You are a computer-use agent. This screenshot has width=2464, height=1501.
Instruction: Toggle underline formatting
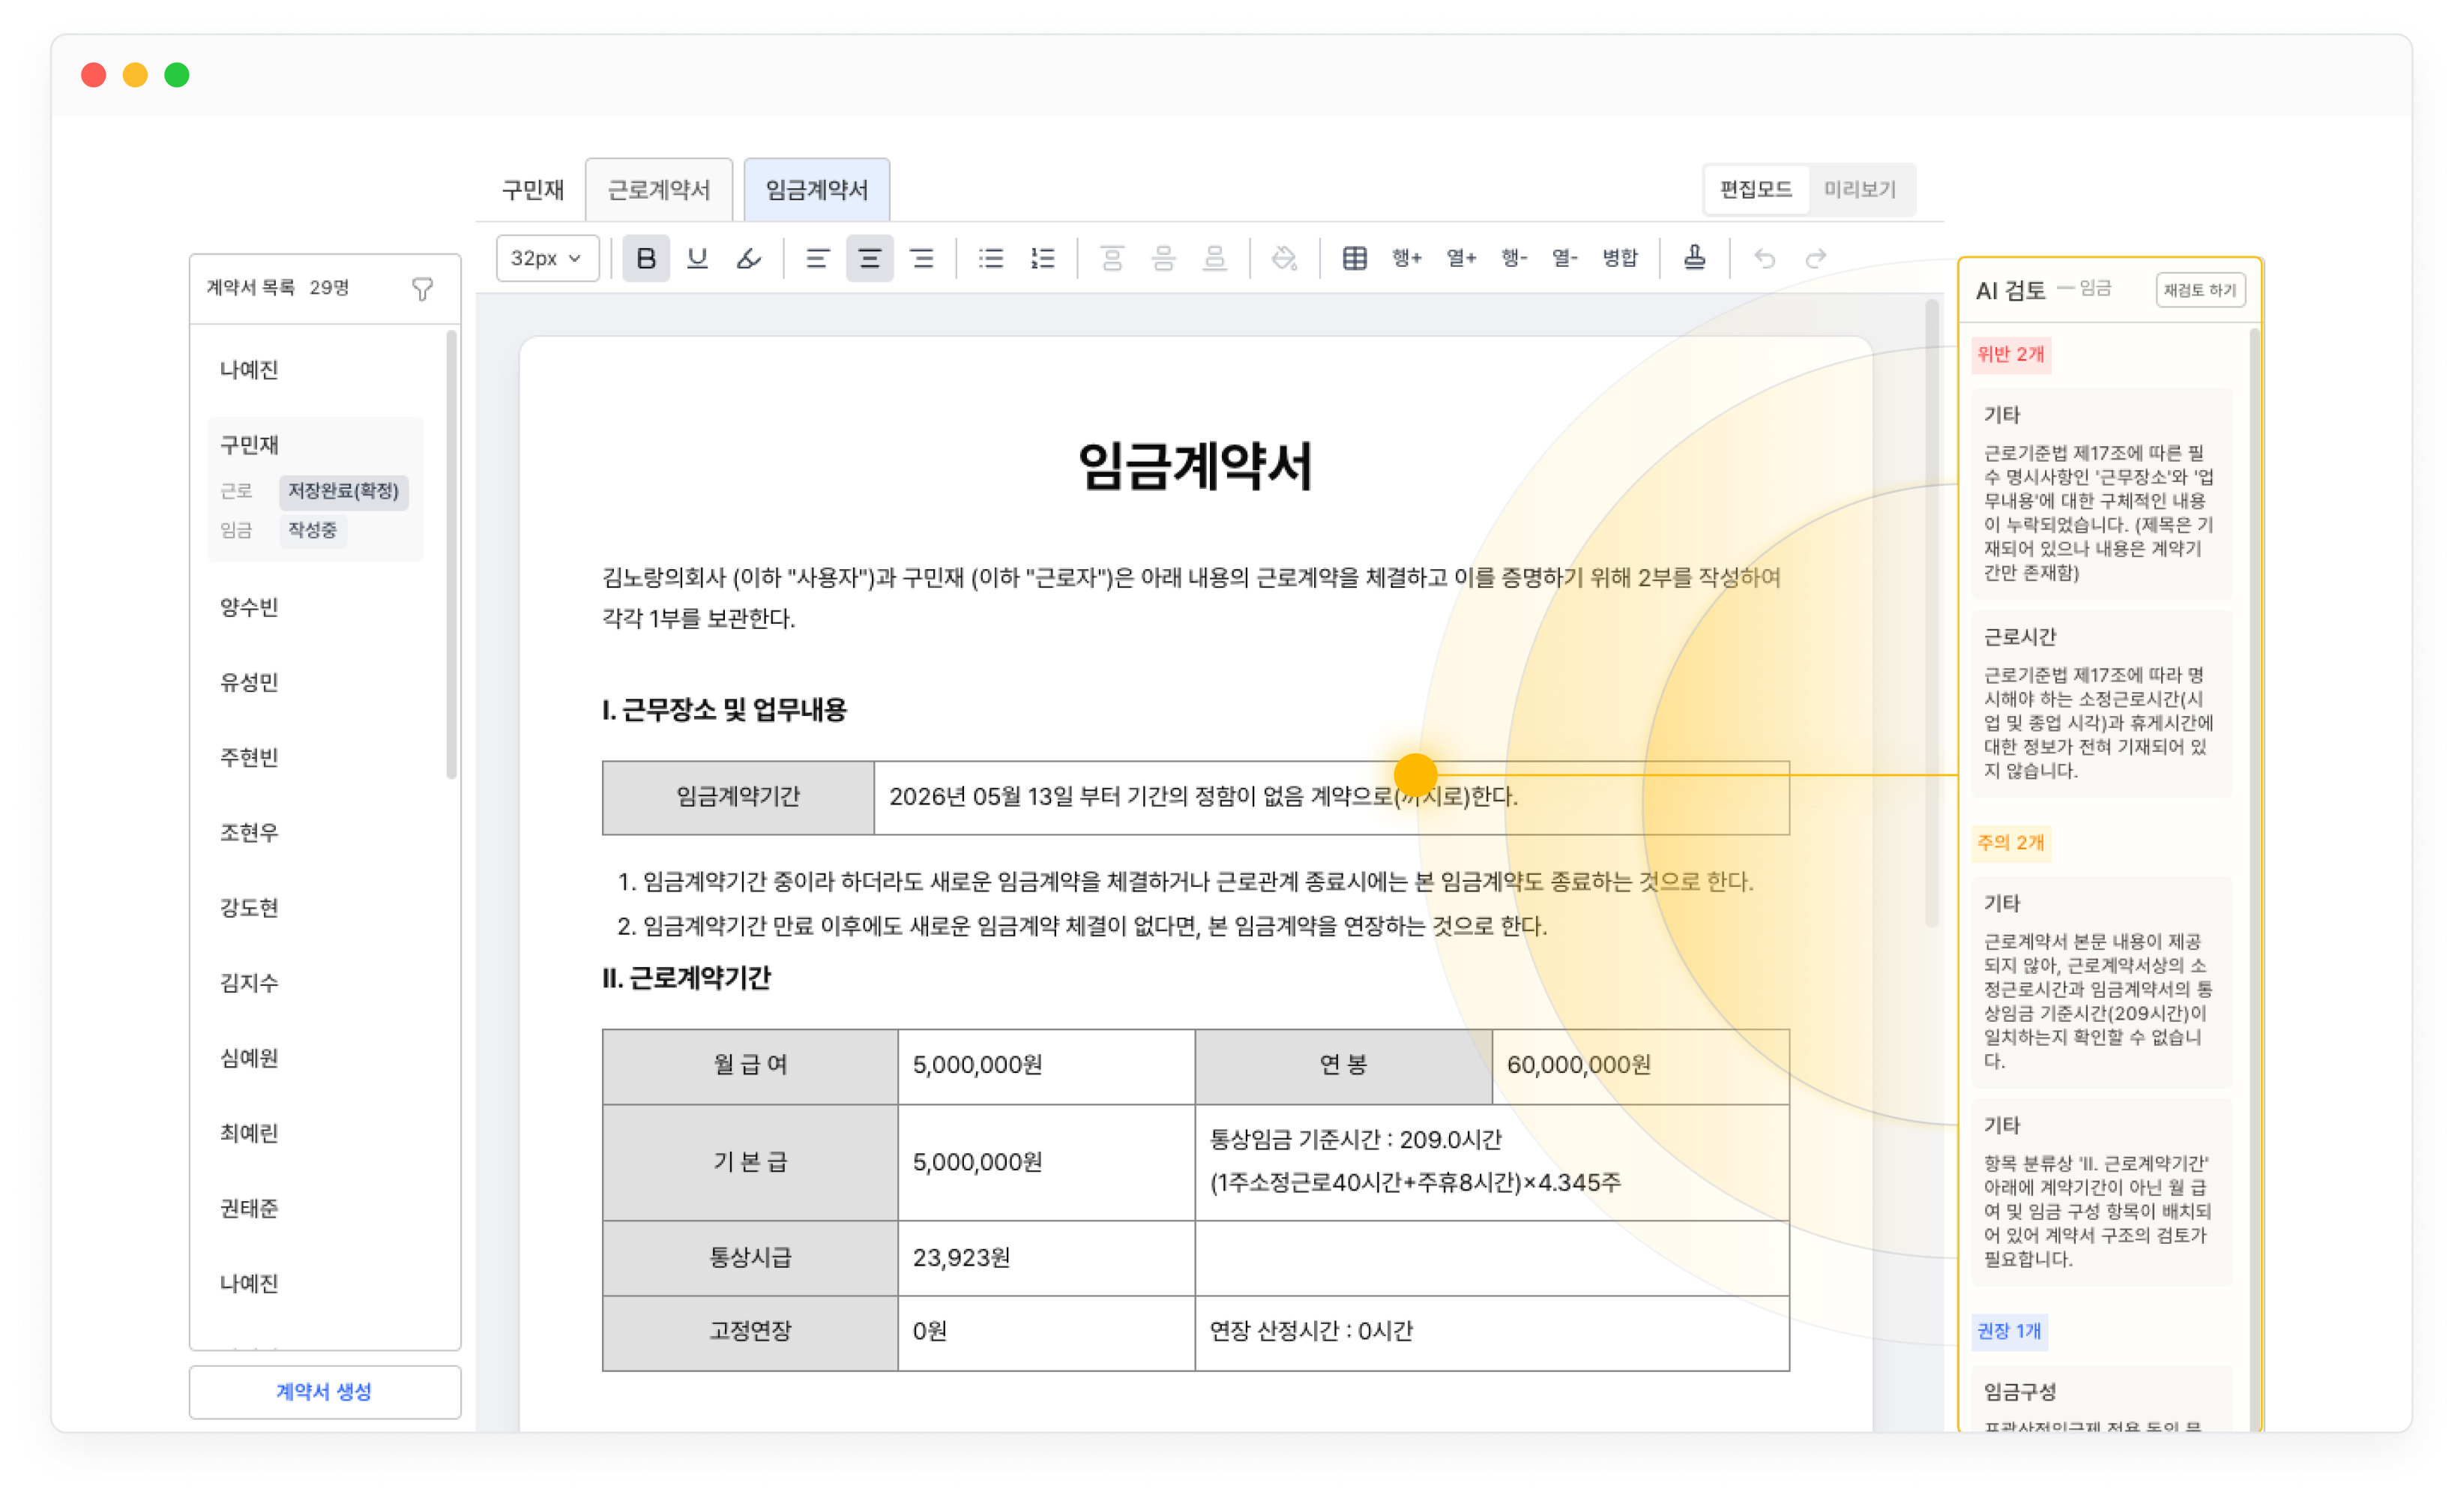click(697, 259)
